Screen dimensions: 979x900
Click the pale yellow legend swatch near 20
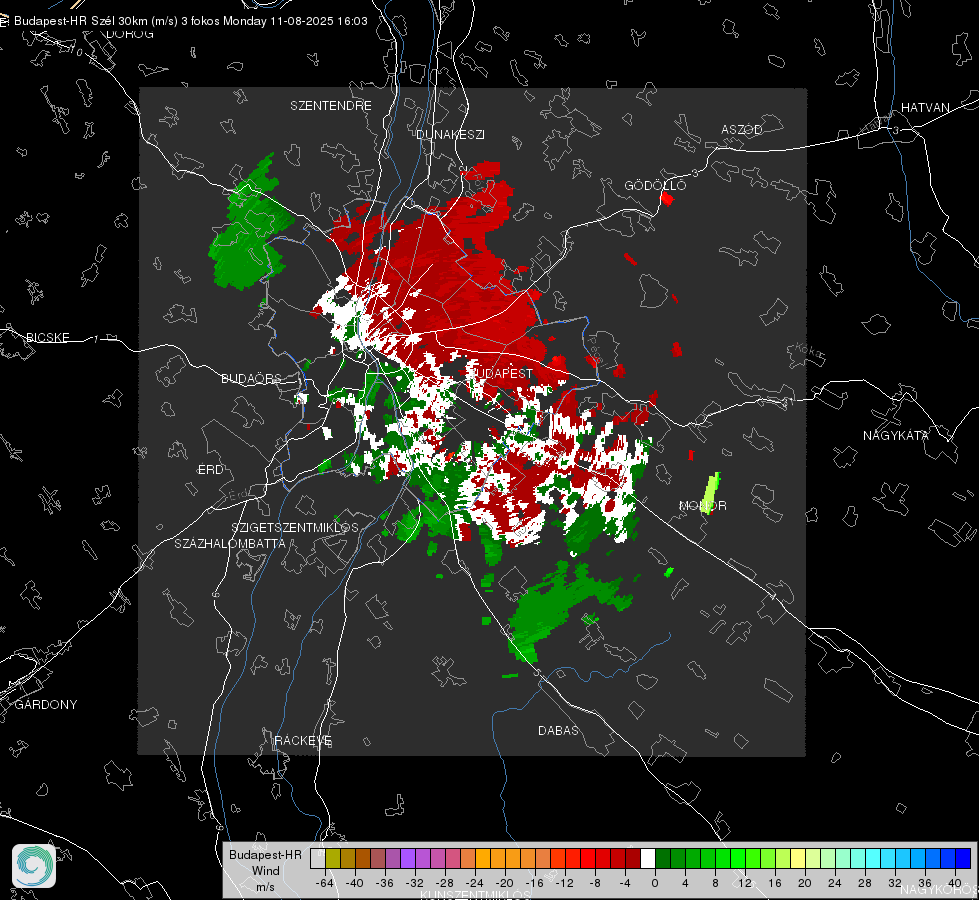(798, 858)
